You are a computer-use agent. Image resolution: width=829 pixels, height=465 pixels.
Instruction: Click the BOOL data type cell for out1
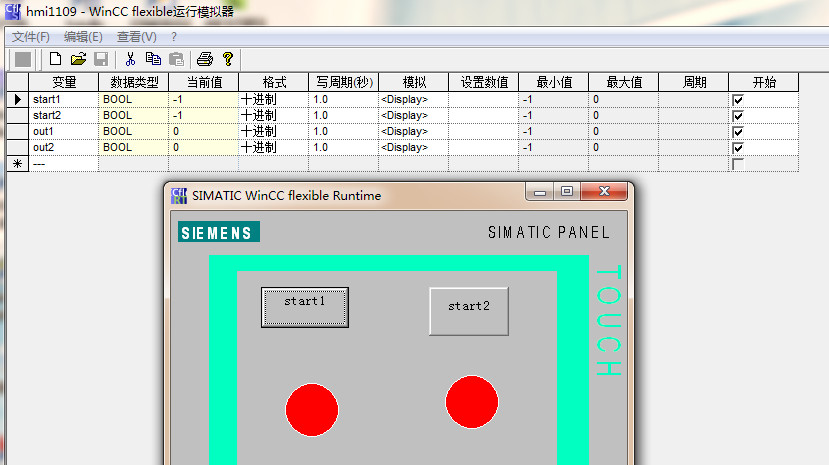coord(134,131)
